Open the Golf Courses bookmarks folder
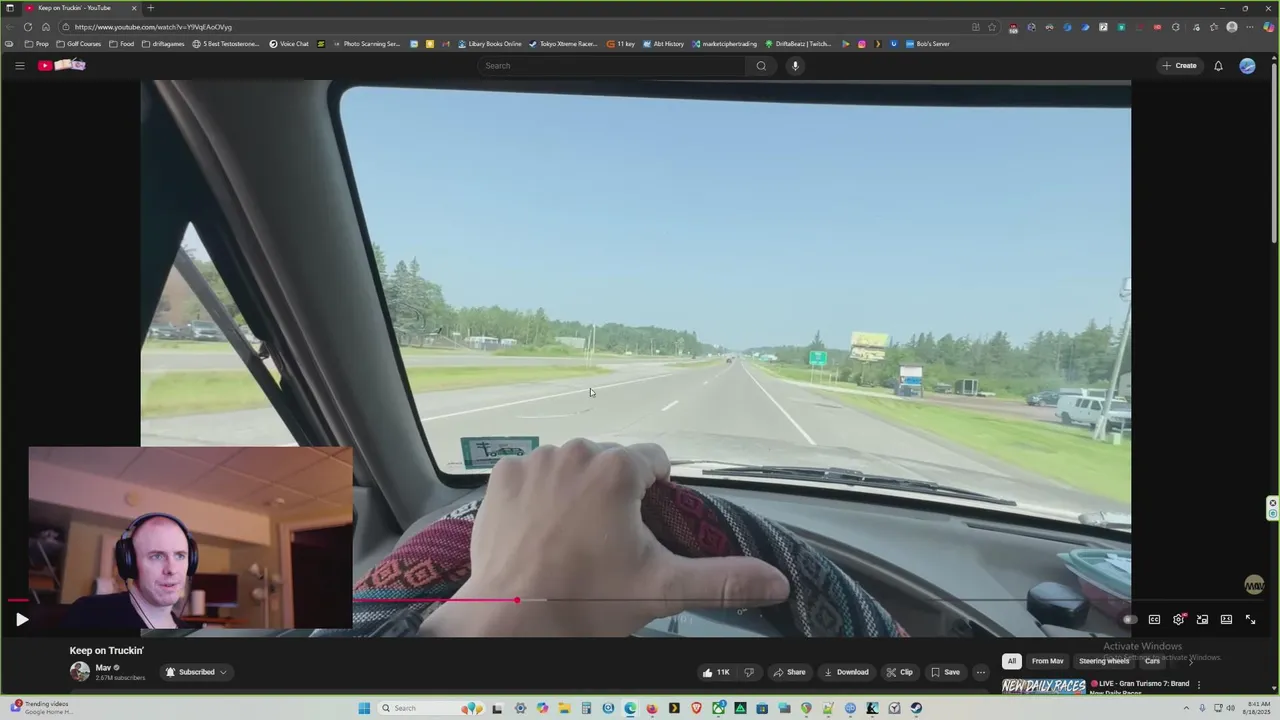 pos(79,44)
